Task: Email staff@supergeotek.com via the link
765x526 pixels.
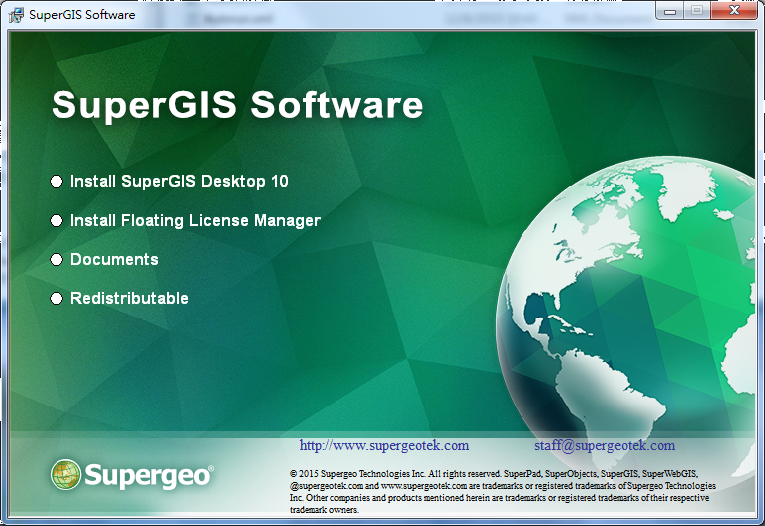Action: tap(604, 445)
